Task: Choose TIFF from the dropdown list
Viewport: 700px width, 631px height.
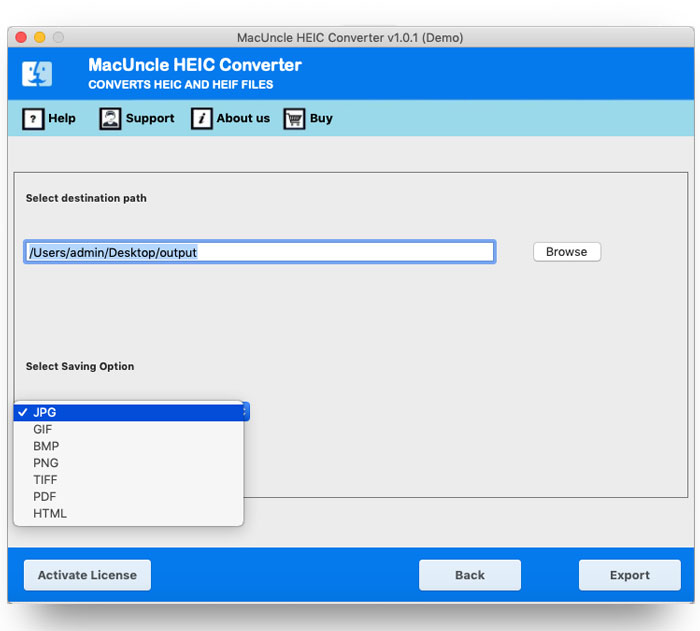Action: (46, 480)
